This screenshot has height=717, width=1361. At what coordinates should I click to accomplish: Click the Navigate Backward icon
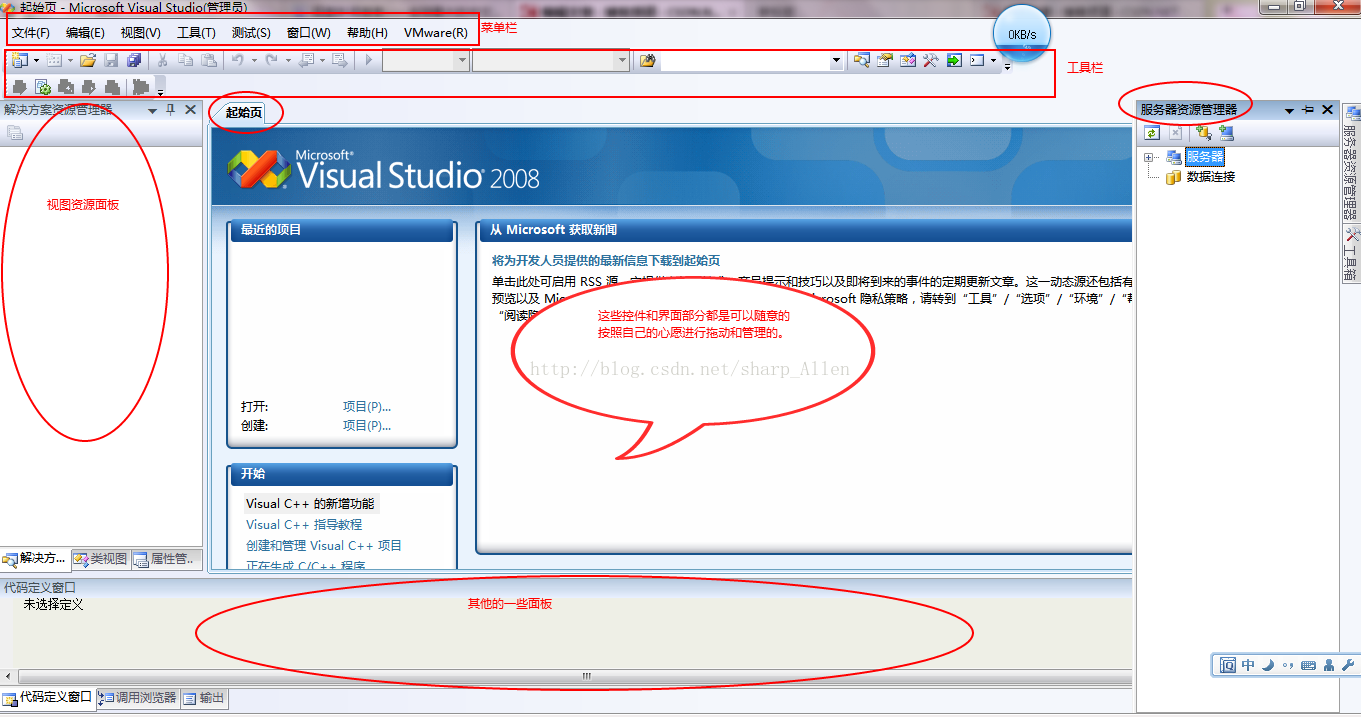(x=306, y=60)
